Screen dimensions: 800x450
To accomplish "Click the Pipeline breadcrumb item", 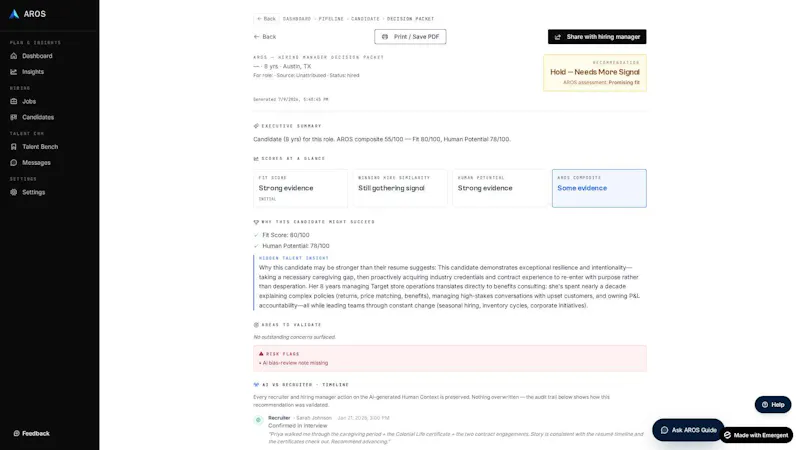I will [331, 19].
